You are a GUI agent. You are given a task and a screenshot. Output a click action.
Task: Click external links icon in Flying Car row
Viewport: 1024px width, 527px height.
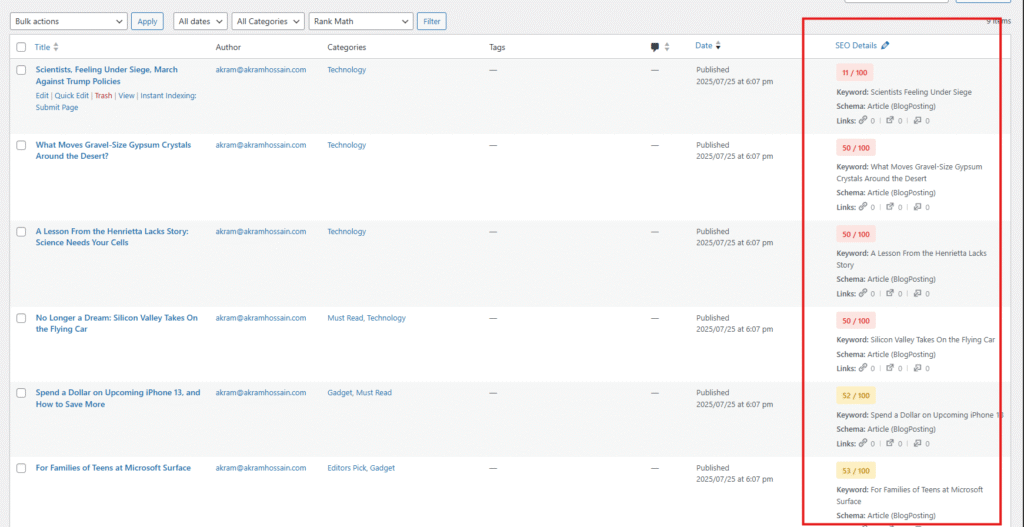889,368
